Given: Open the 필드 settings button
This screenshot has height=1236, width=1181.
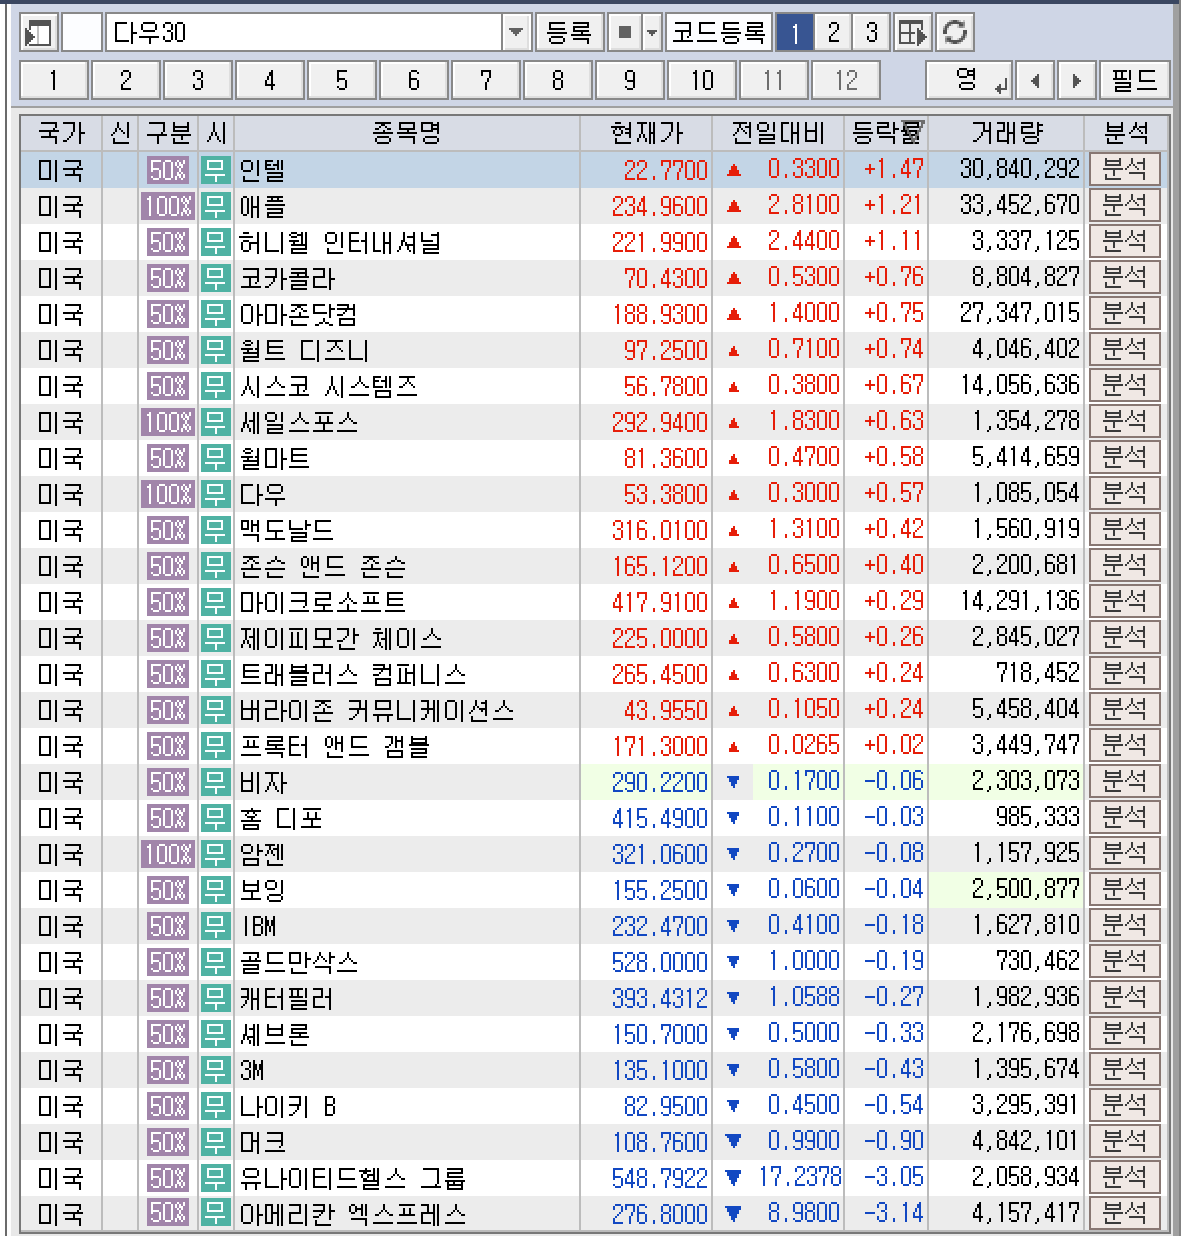Looking at the screenshot, I should click(1135, 80).
